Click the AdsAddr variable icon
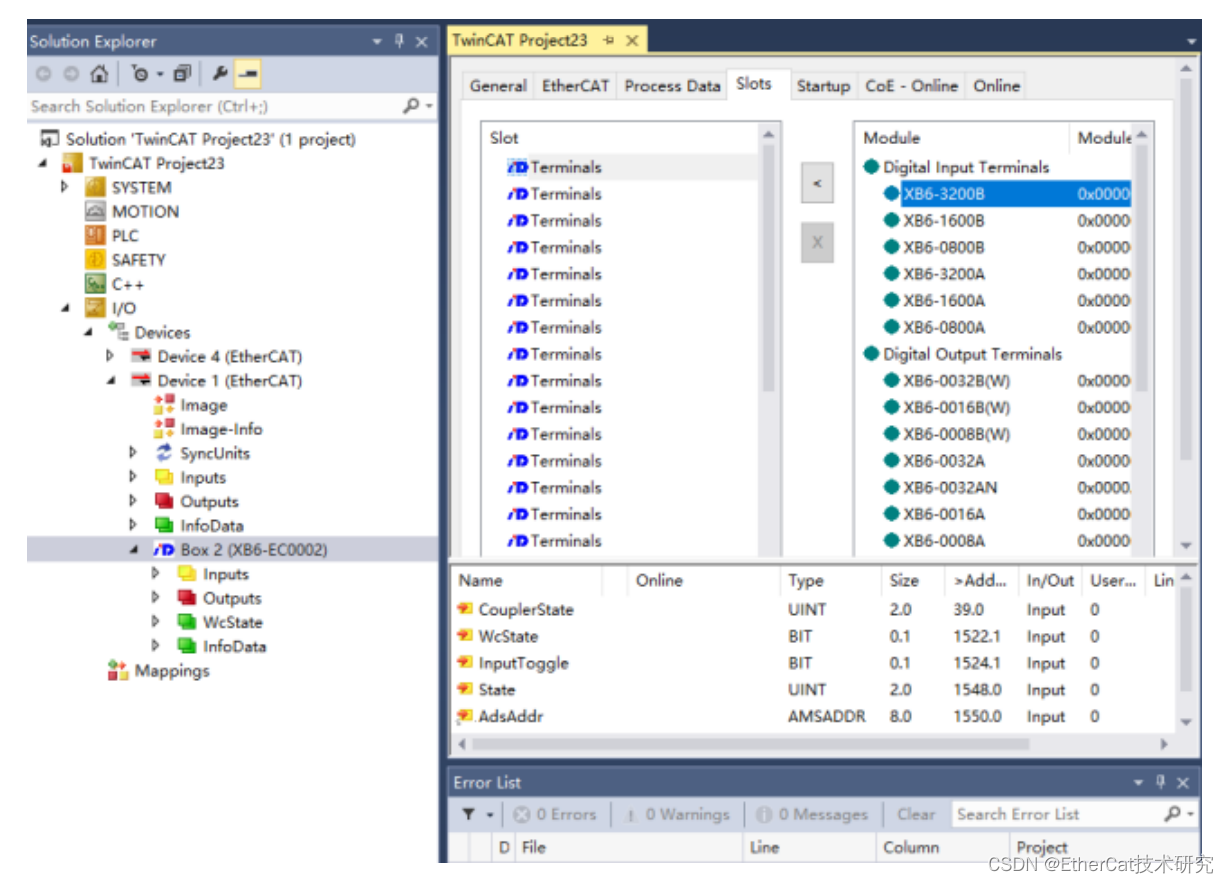The width and height of the screenshot is (1229, 883). click(465, 716)
